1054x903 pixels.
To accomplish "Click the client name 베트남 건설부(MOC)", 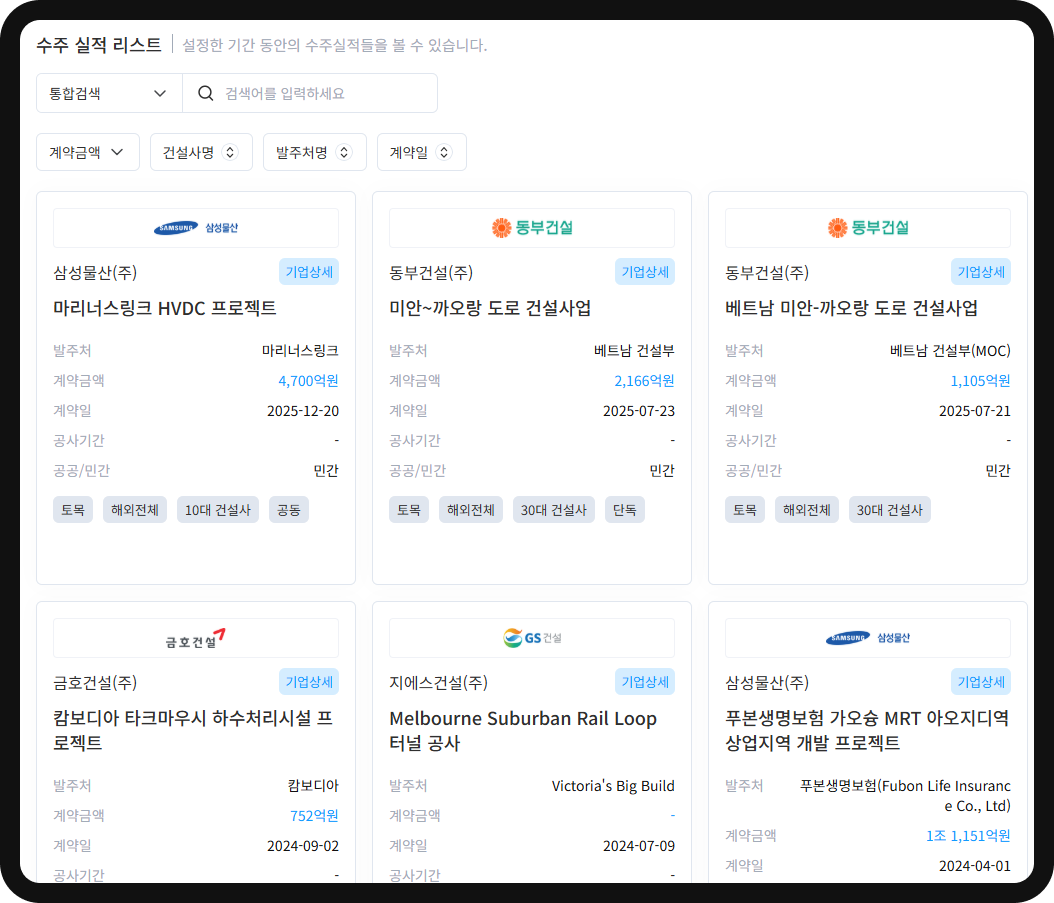I will pos(950,350).
